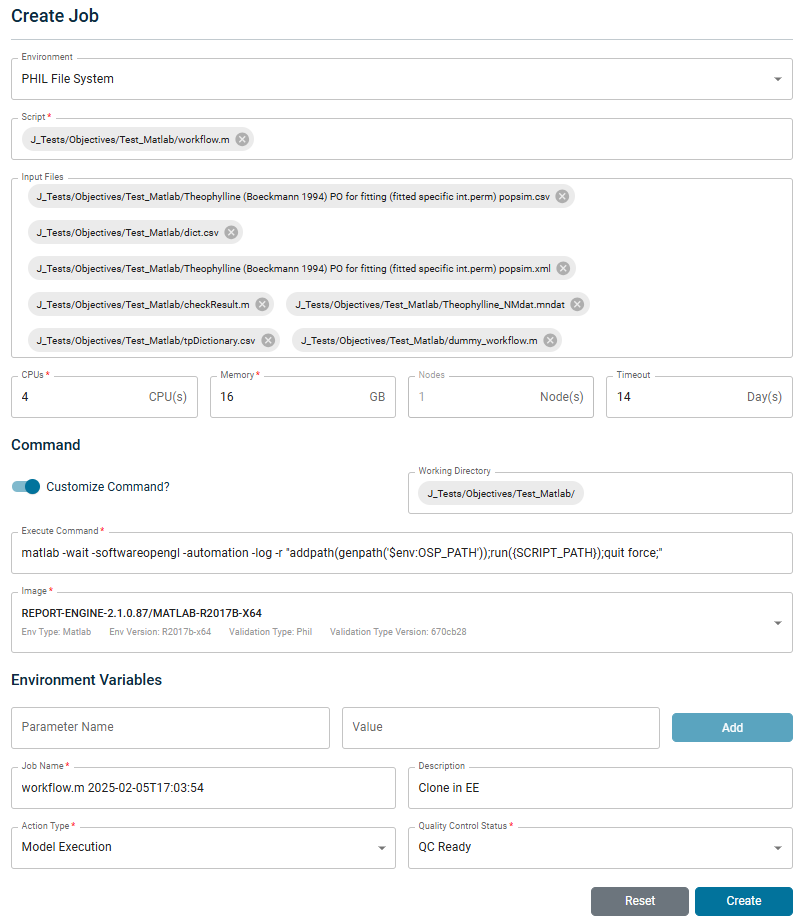Expand the Image selection dropdown
This screenshot has height=921, width=803.
pos(777,623)
